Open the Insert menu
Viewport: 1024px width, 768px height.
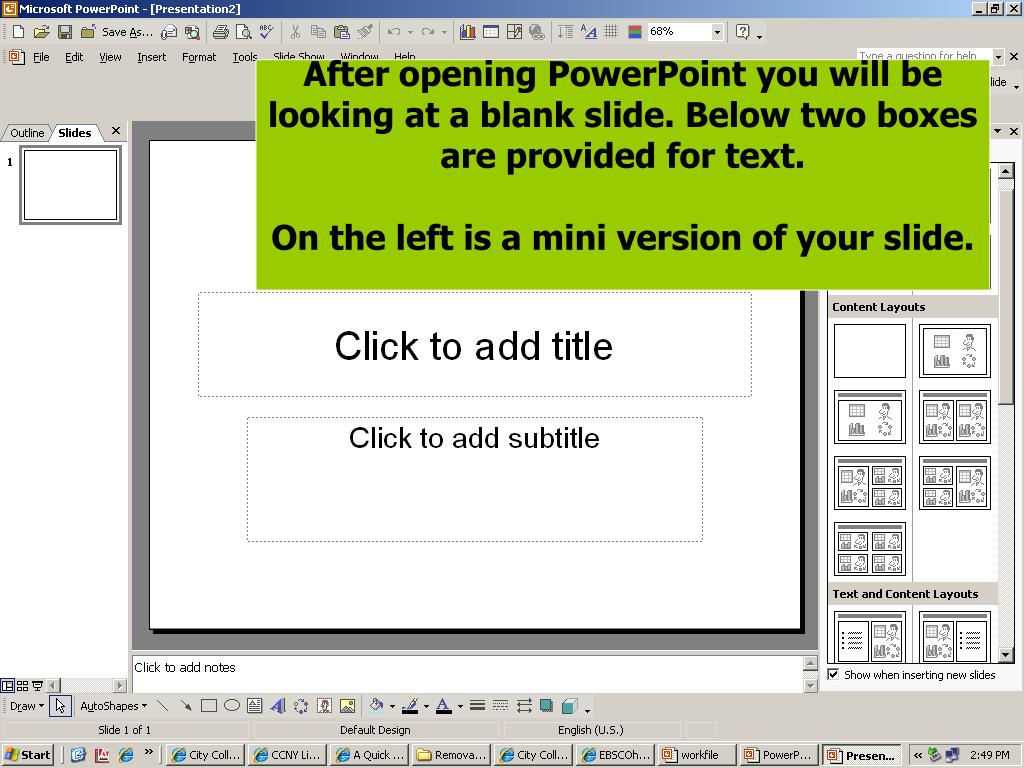(152, 57)
